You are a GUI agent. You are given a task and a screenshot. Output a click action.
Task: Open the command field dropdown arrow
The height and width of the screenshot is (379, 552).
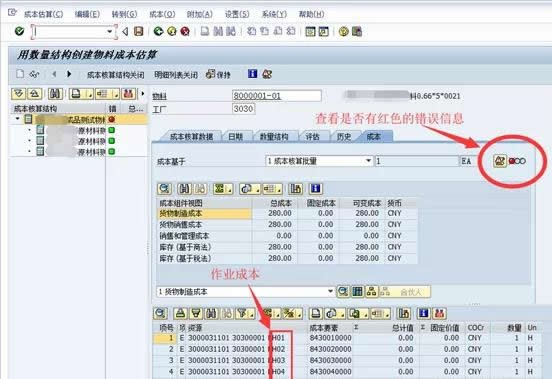[109, 32]
